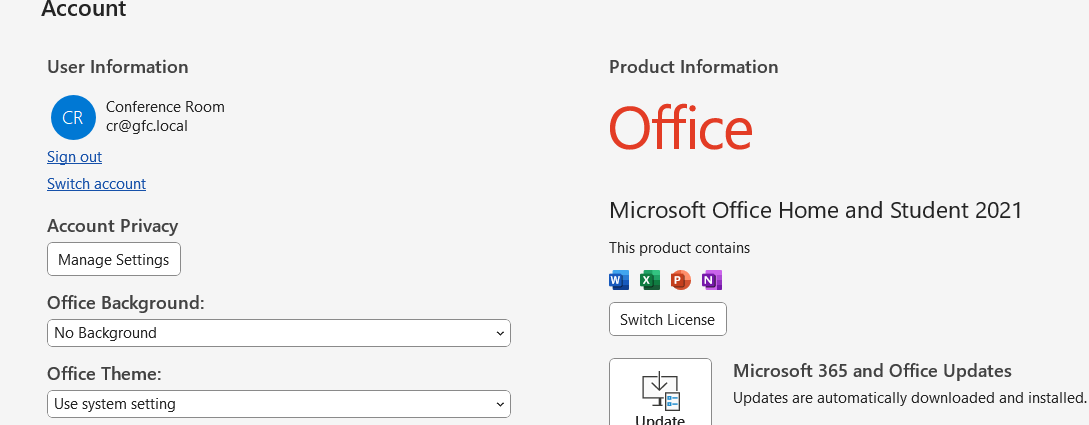Click the Switch account link
Screen dimensions: 1089x425
[96, 184]
